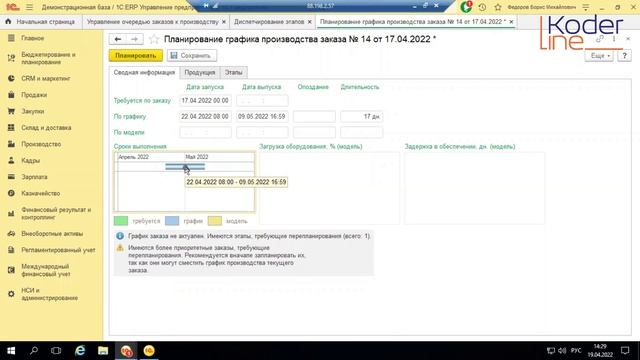The height and width of the screenshot is (360, 640).
Task: Open the Кадры section
Action: tap(31, 160)
